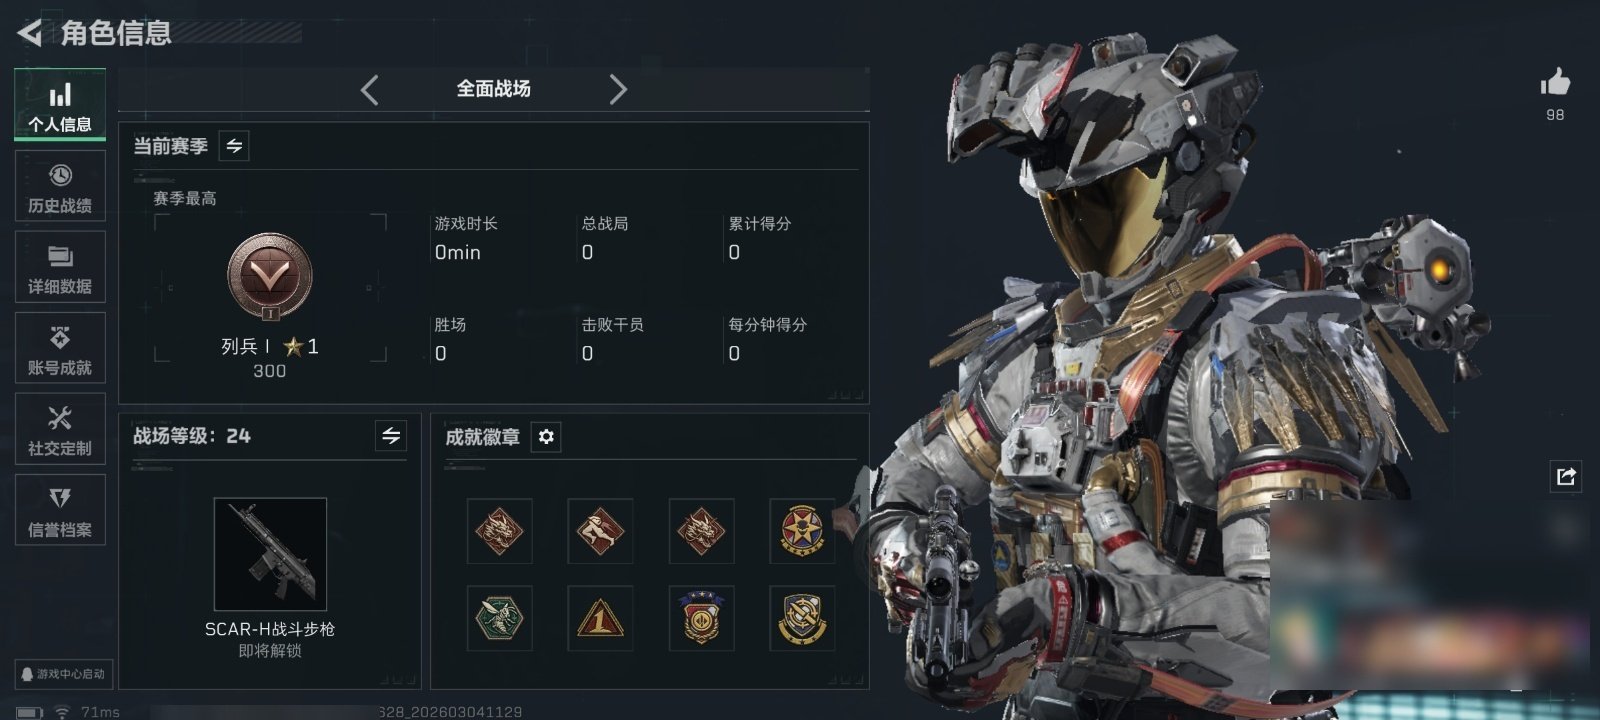The image size is (1600, 720).
Task: Open the 个人信息 sidebar tab
Action: coord(60,105)
